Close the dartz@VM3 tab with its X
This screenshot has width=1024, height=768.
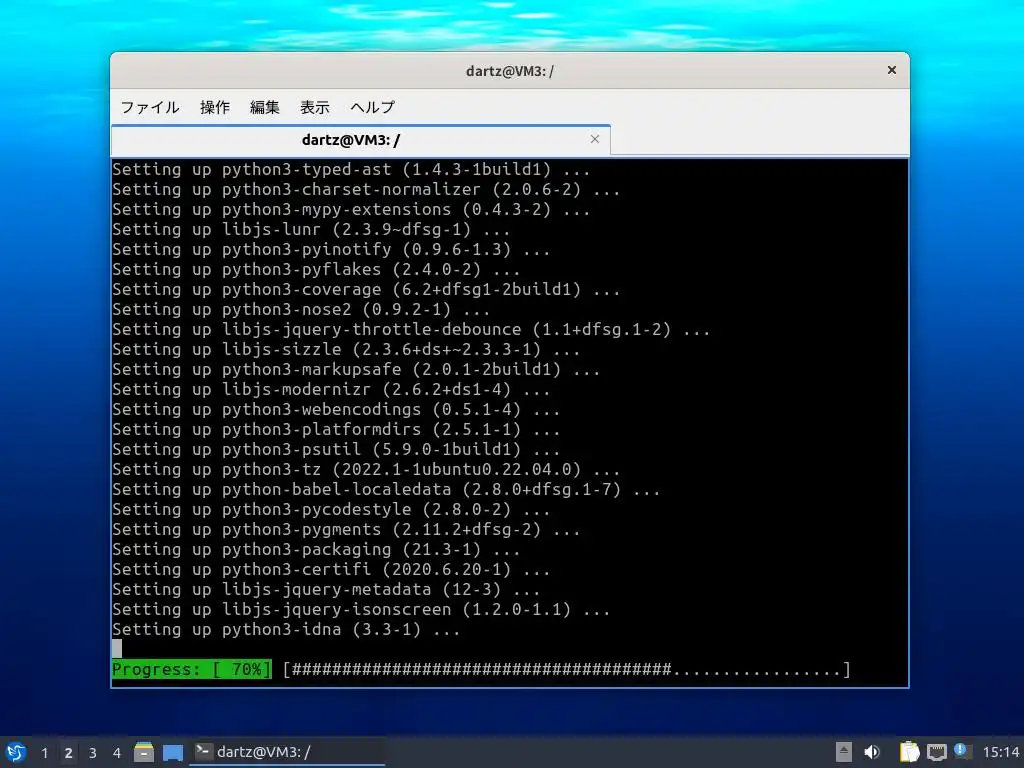point(594,139)
